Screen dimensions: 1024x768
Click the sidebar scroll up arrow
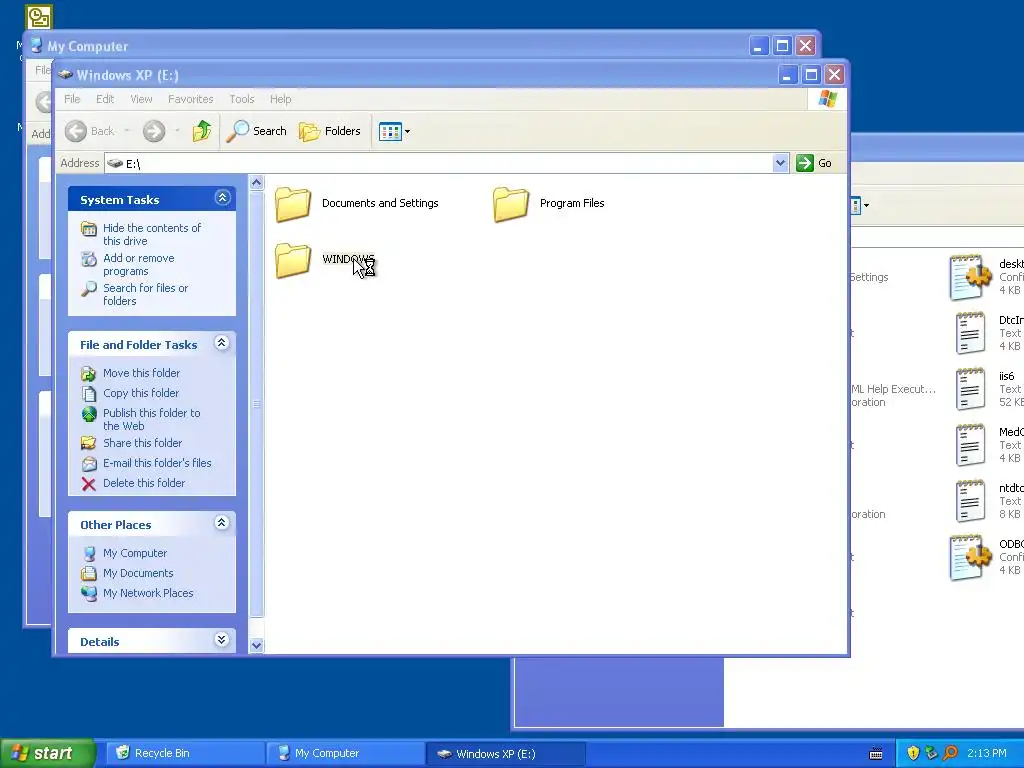[x=257, y=183]
